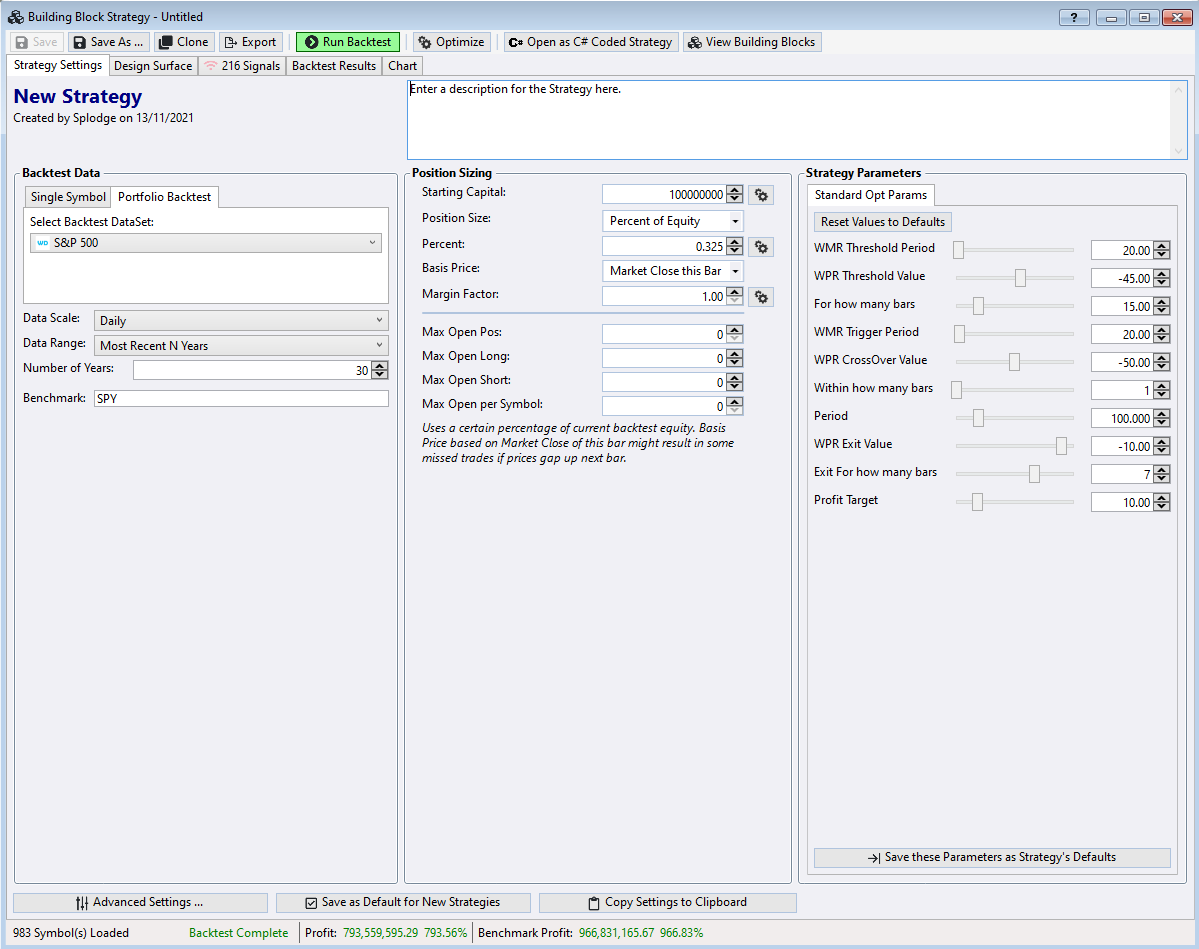Open strategy as C# Coded Strategy

(x=591, y=42)
